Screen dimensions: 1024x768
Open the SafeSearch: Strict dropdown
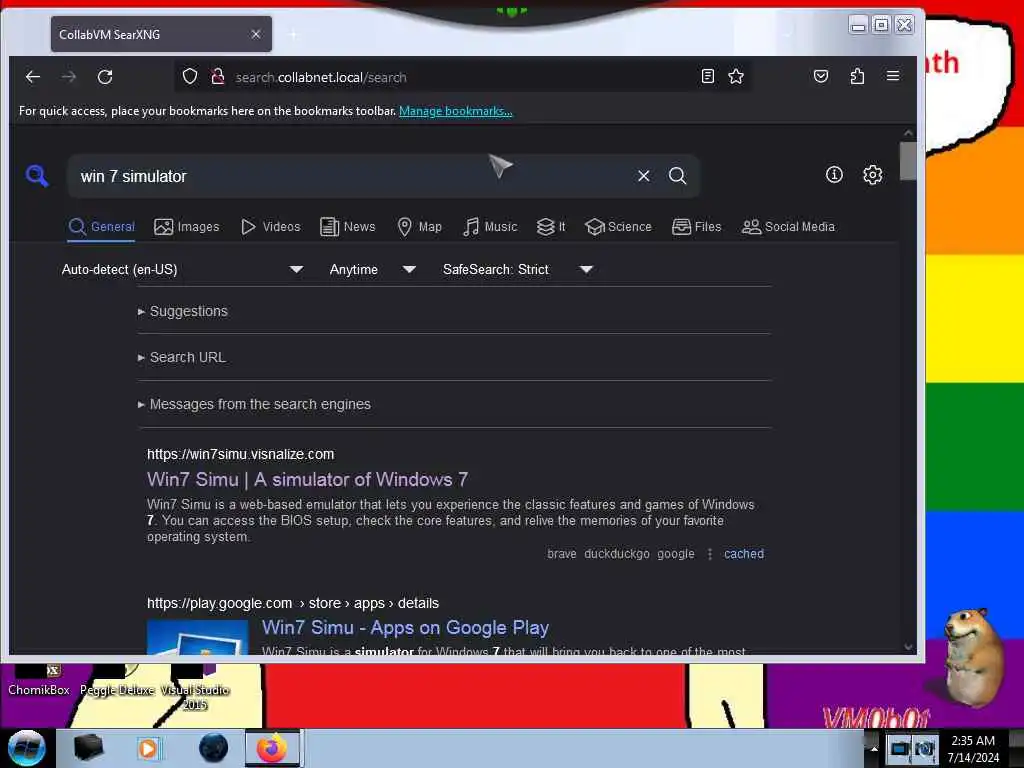coord(517,269)
